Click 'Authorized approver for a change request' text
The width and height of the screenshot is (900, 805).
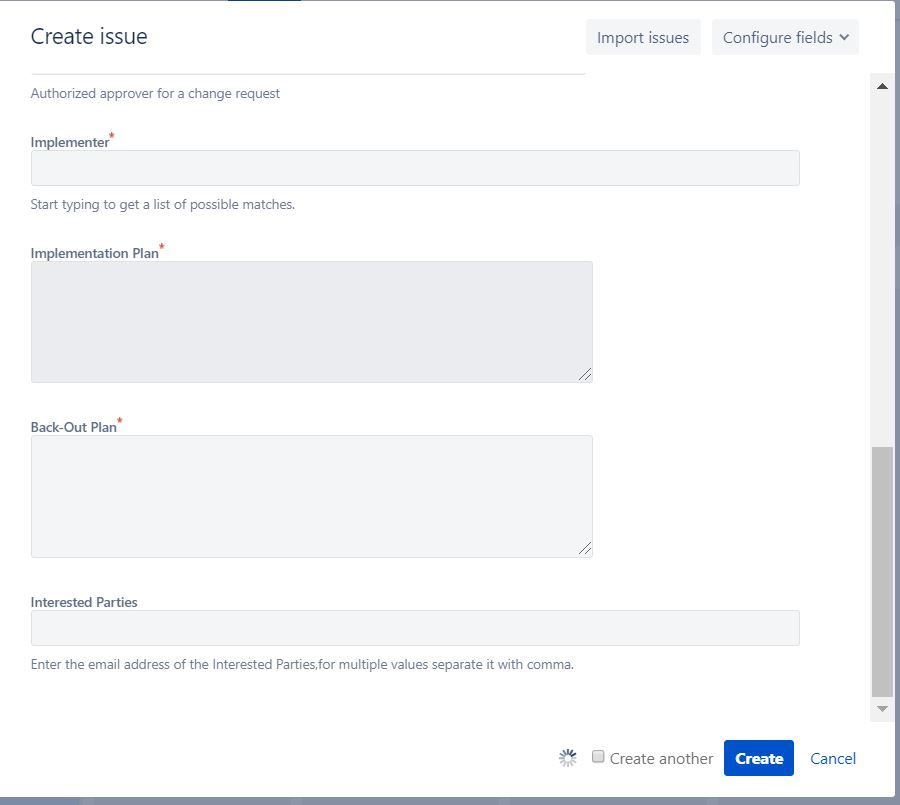point(155,94)
